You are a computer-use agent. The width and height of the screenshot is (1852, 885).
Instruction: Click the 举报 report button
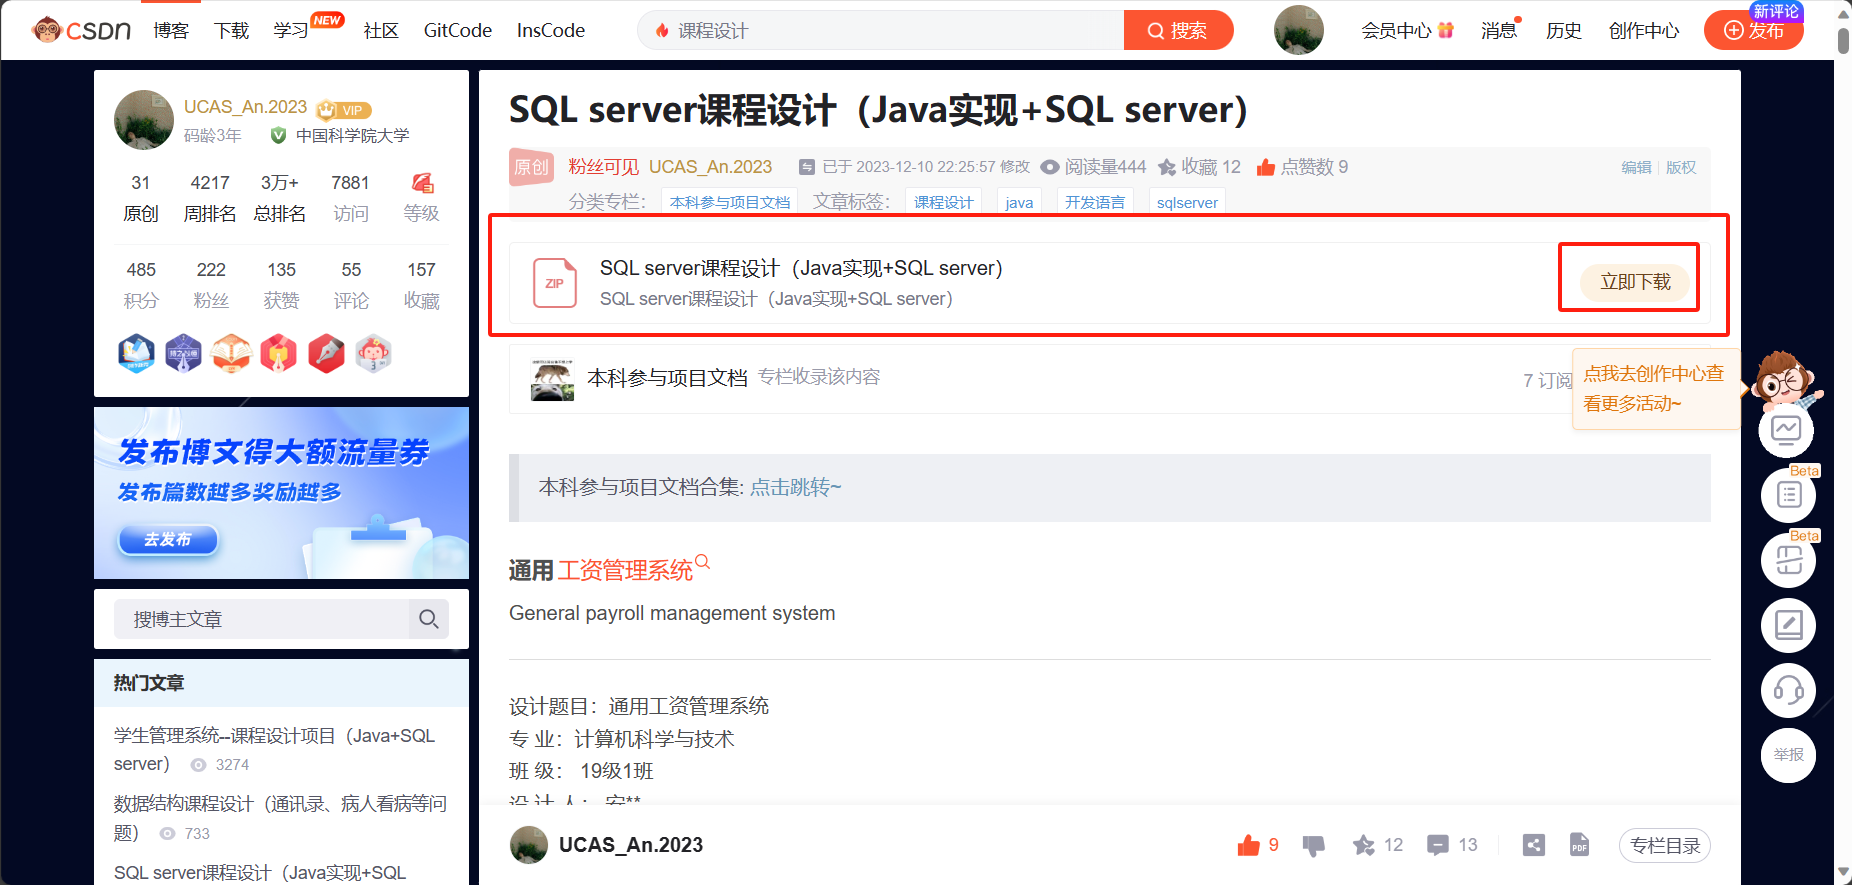point(1788,755)
